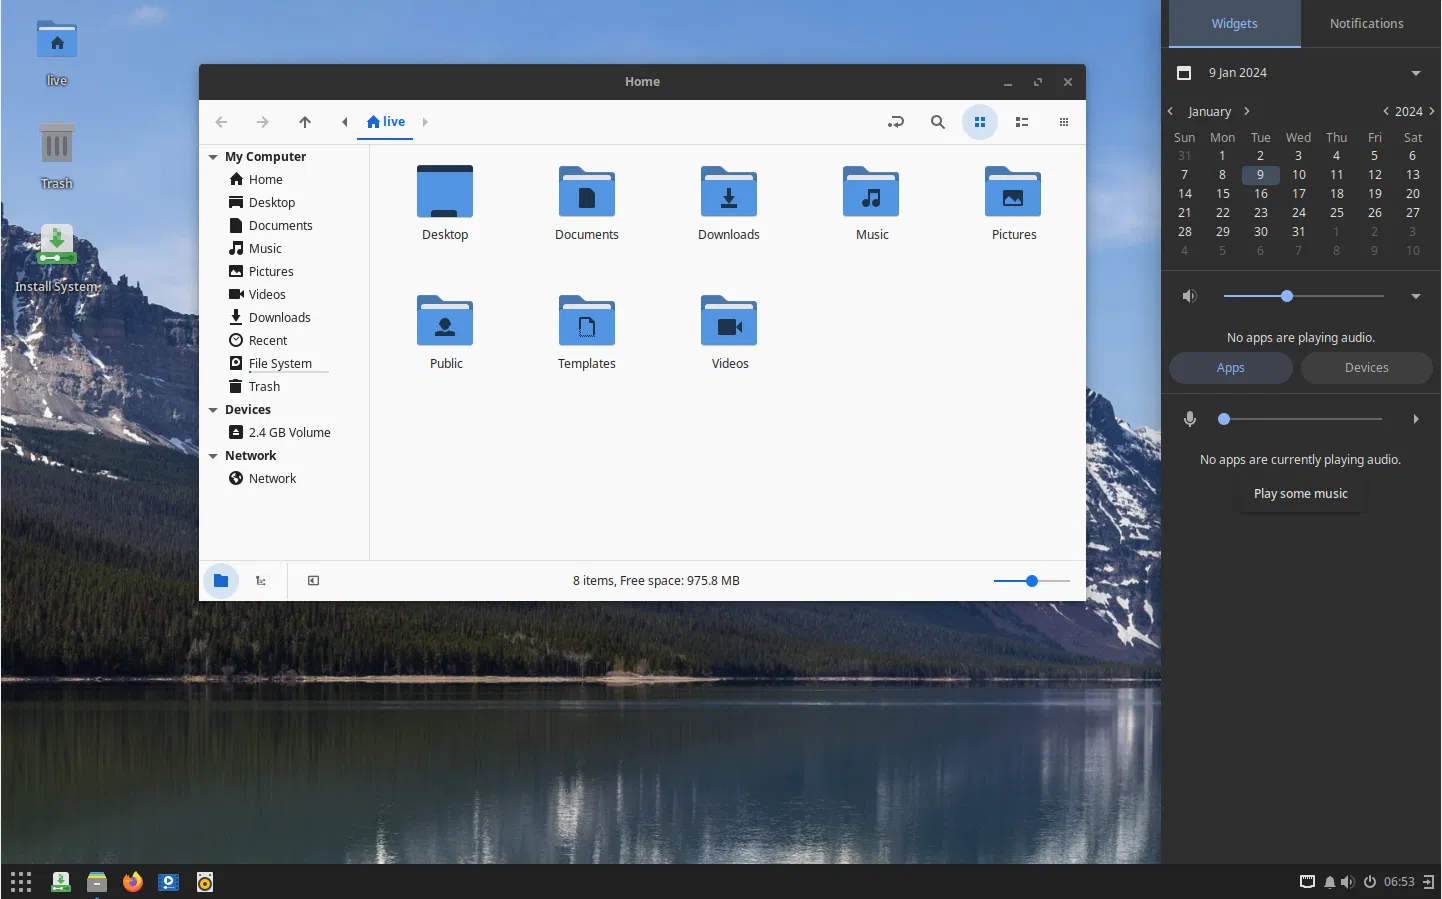1442x899 pixels.
Task: Select the Devices audio tab
Action: 1366,368
